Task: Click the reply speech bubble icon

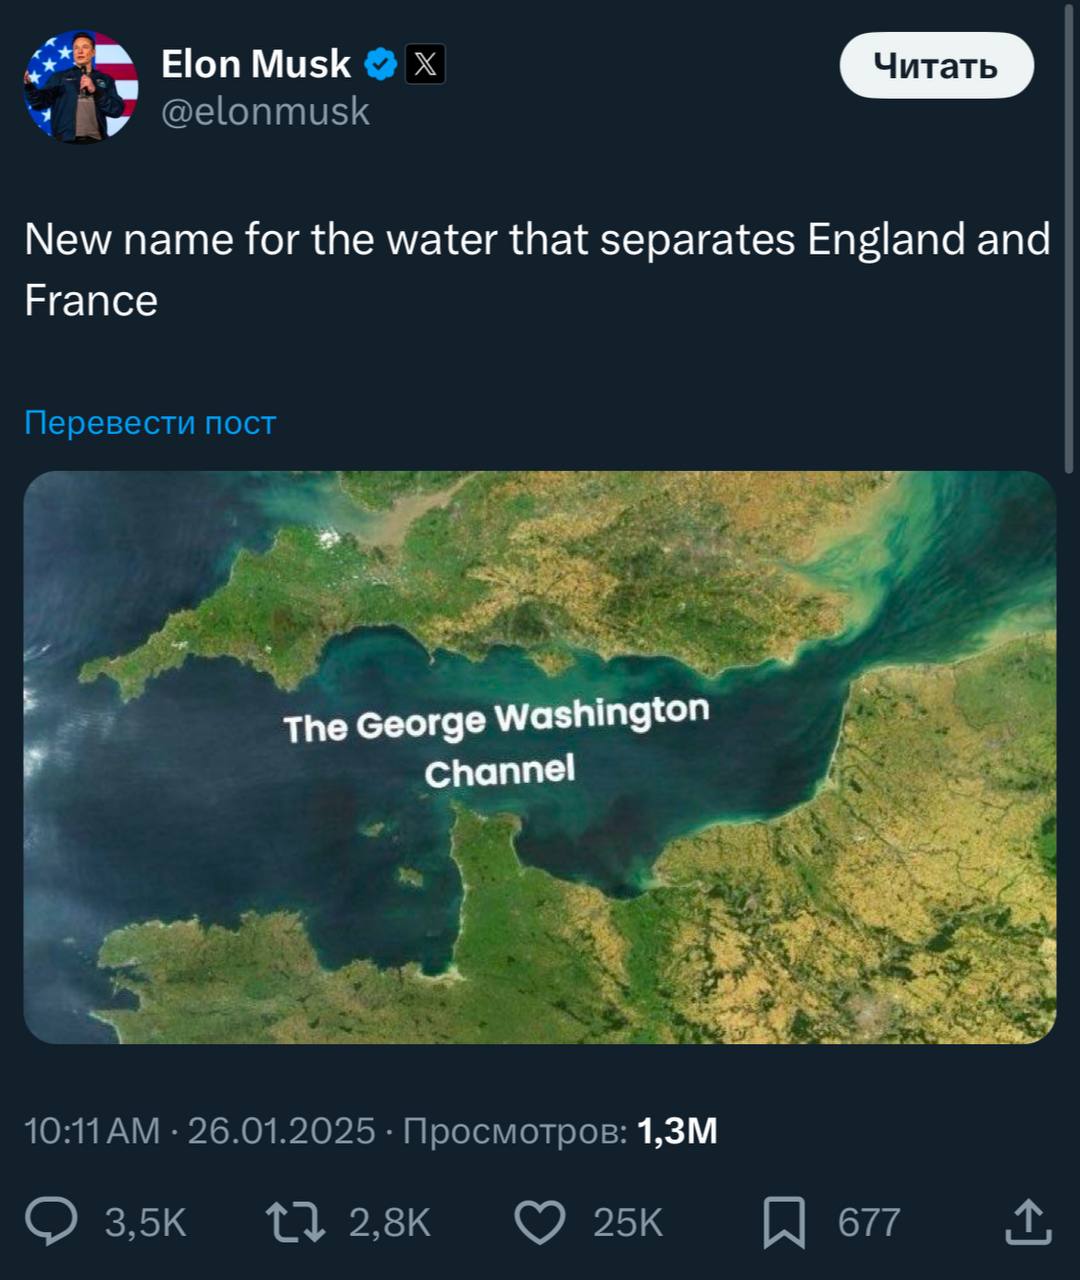Action: (51, 1222)
